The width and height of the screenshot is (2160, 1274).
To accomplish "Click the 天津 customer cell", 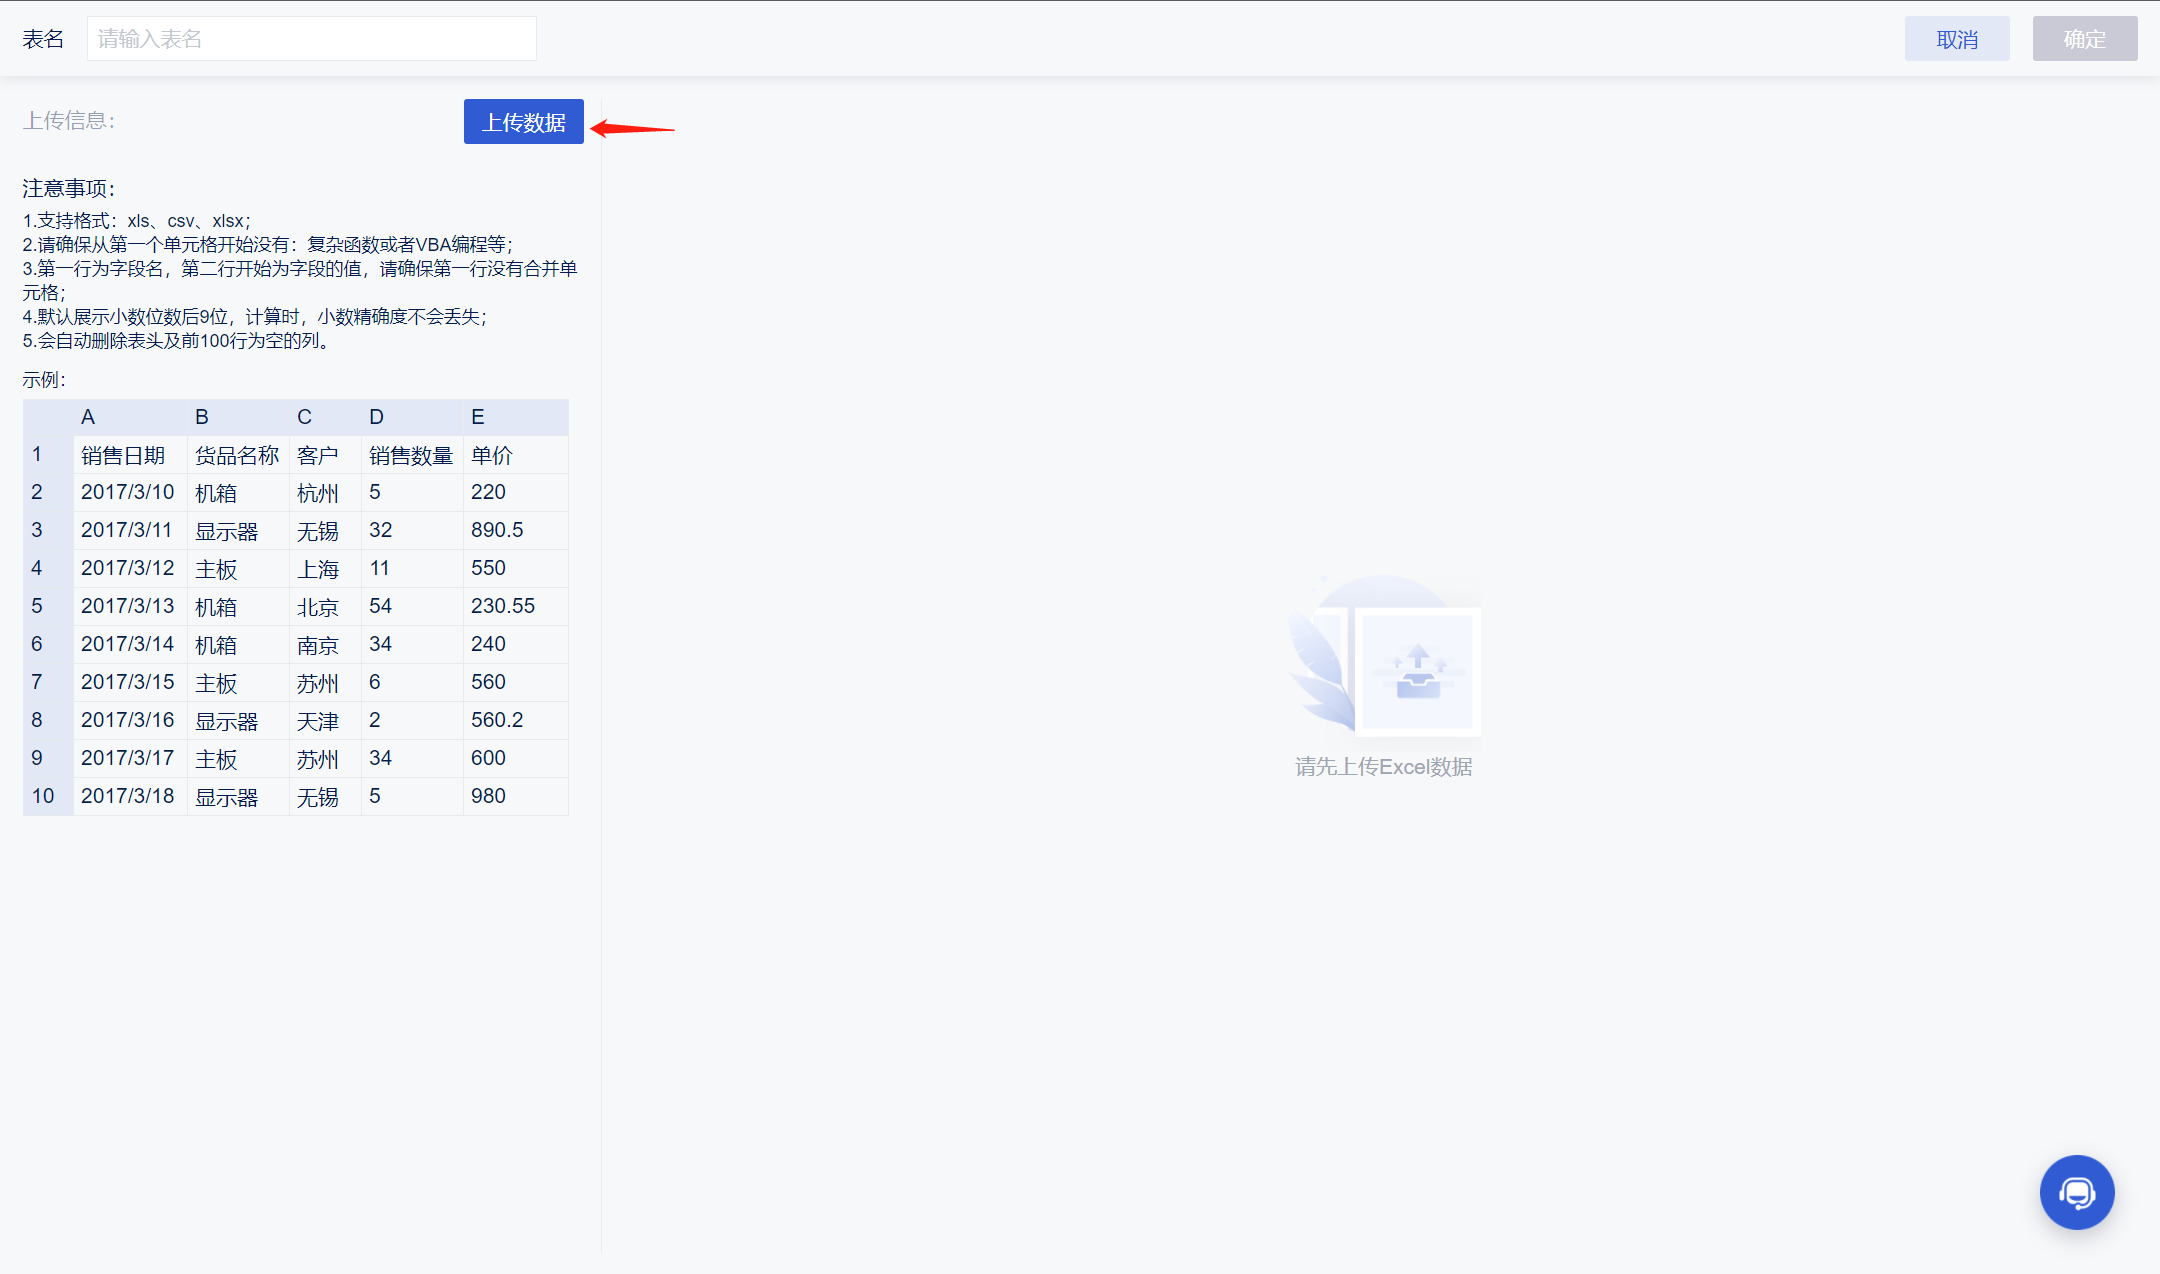I will (x=318, y=721).
